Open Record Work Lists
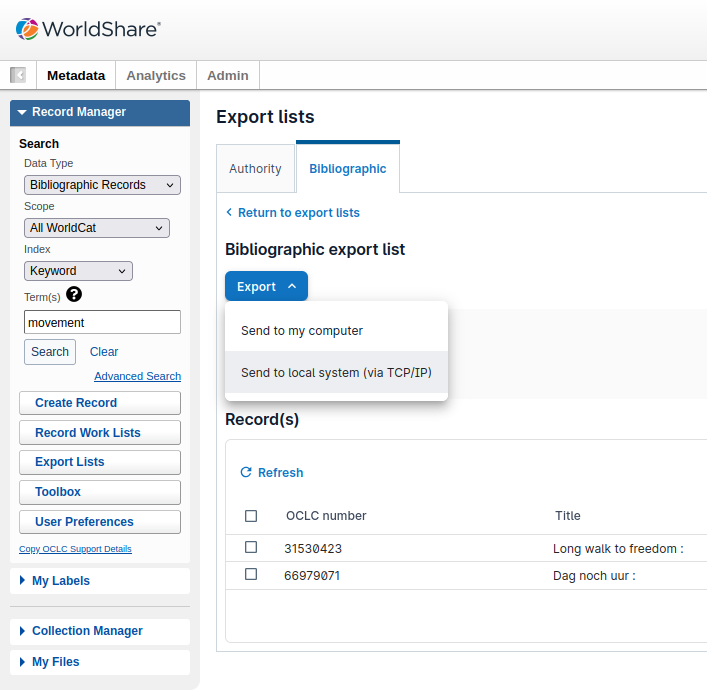Viewport: 707px width, 692px height. pyautogui.click(x=100, y=433)
